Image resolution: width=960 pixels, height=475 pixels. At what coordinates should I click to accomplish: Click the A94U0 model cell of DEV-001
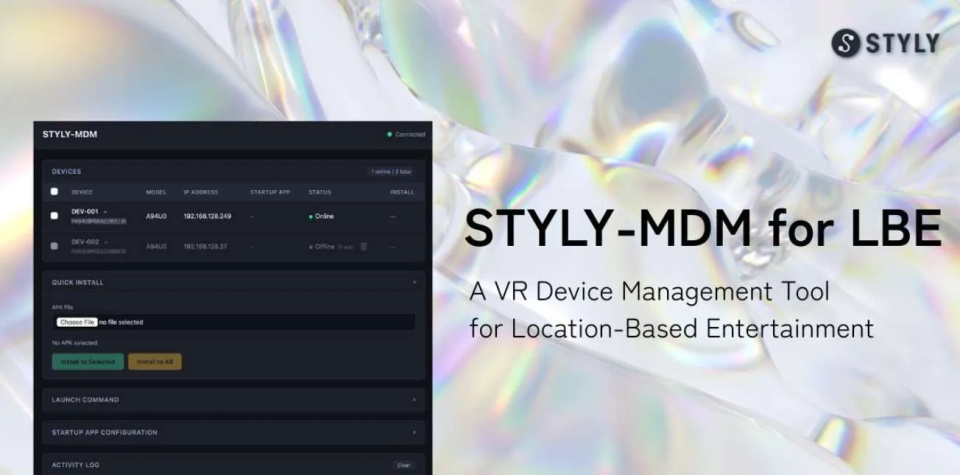click(x=156, y=216)
